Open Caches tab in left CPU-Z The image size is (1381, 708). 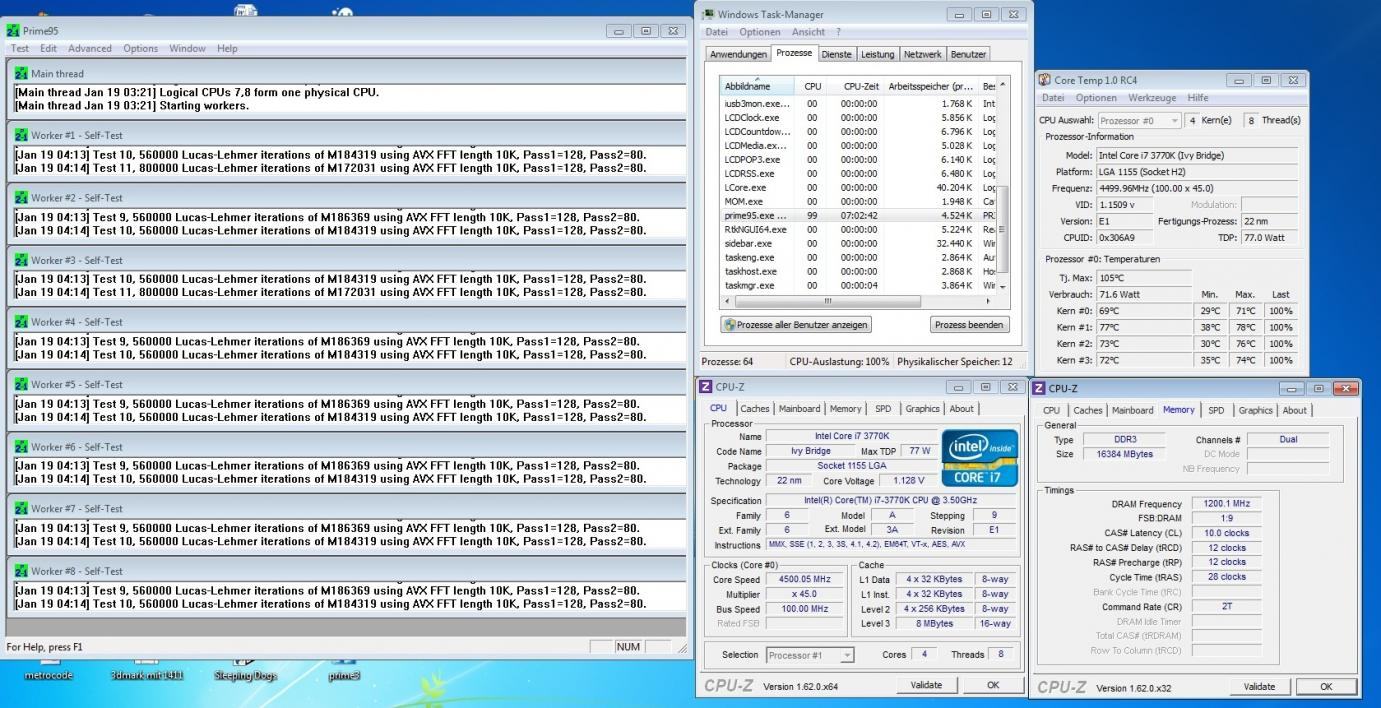click(755, 408)
